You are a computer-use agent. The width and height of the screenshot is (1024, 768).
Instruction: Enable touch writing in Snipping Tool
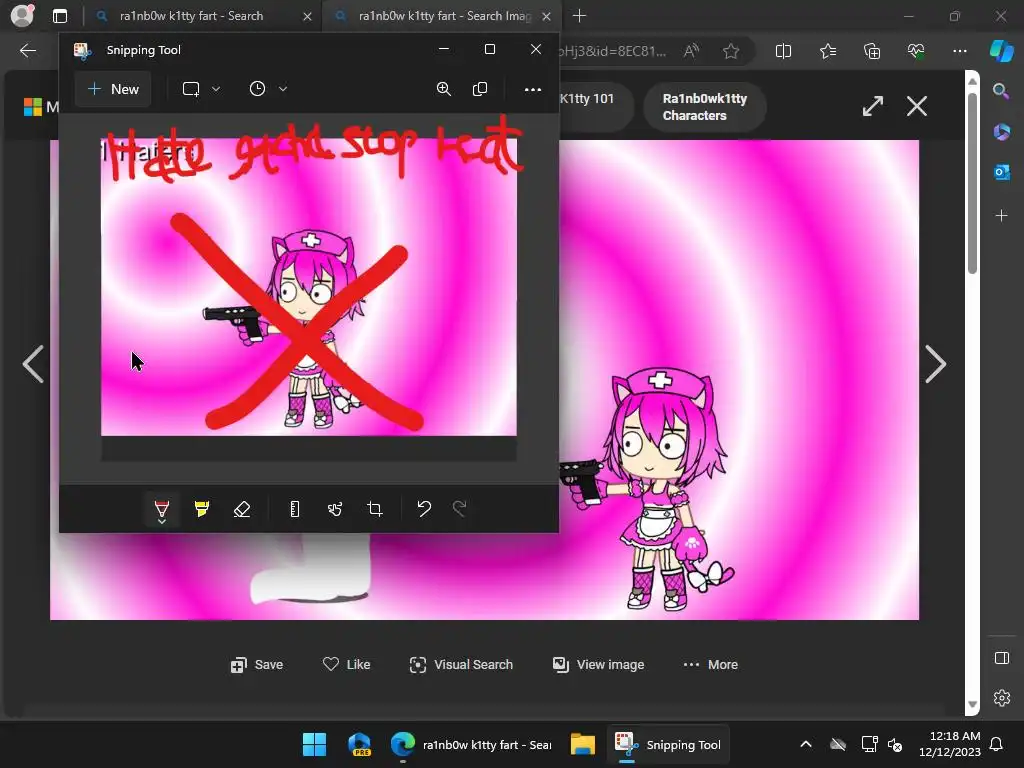(x=335, y=509)
